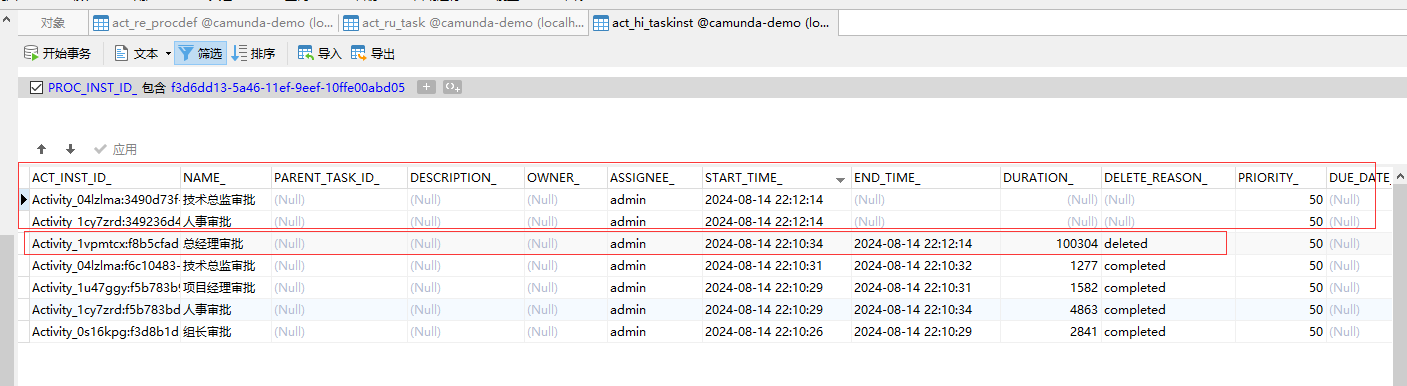Click the 组长审批 name cell
The height and width of the screenshot is (386, 1407).
tap(226, 332)
